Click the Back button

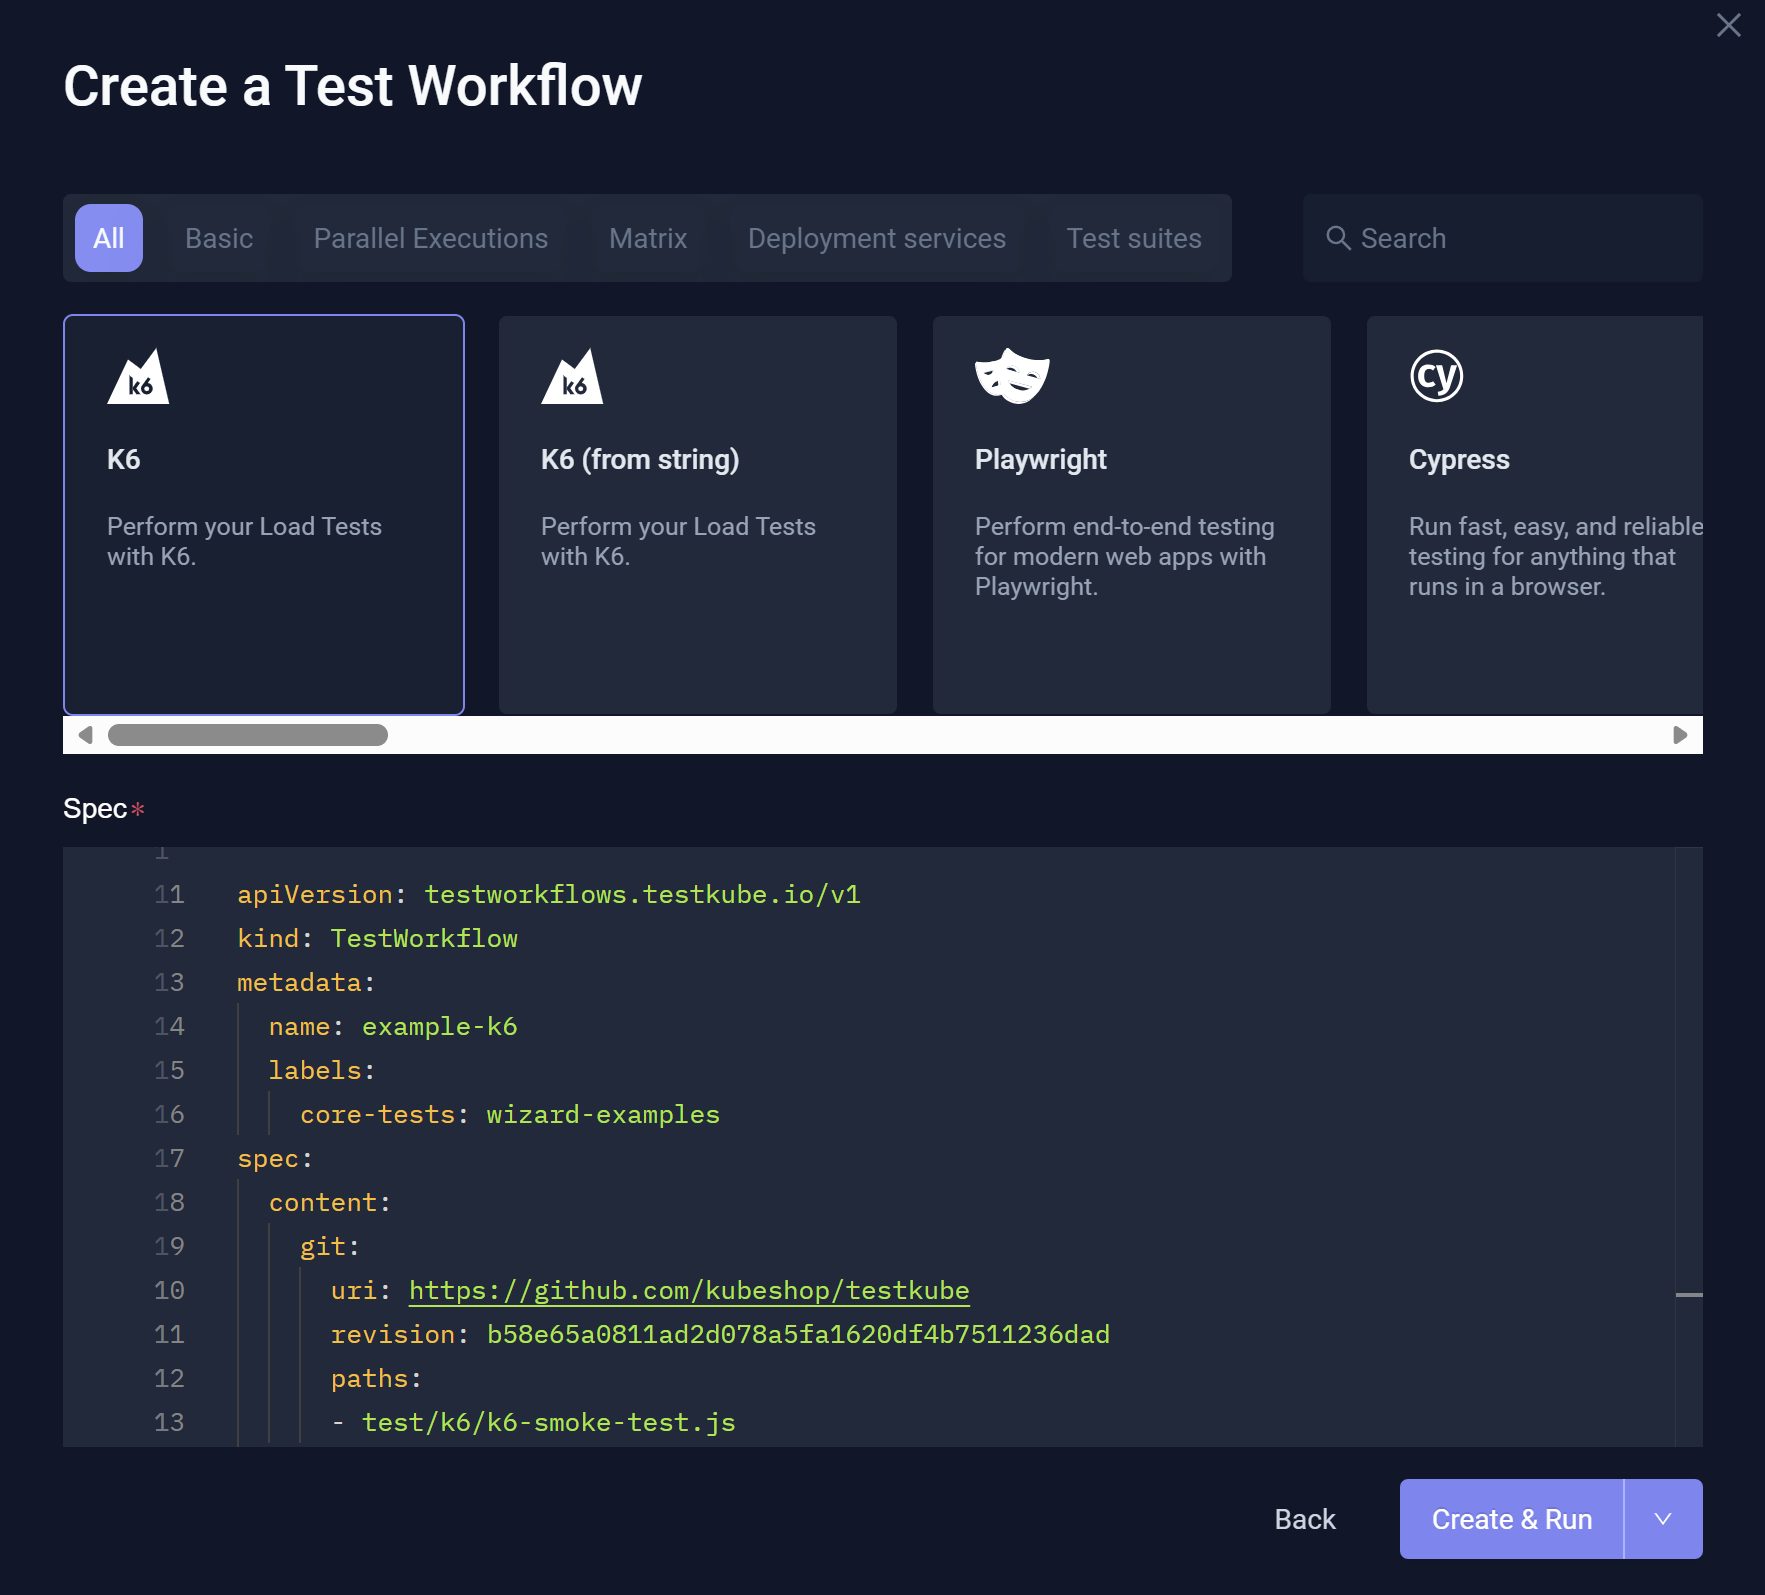tap(1305, 1519)
